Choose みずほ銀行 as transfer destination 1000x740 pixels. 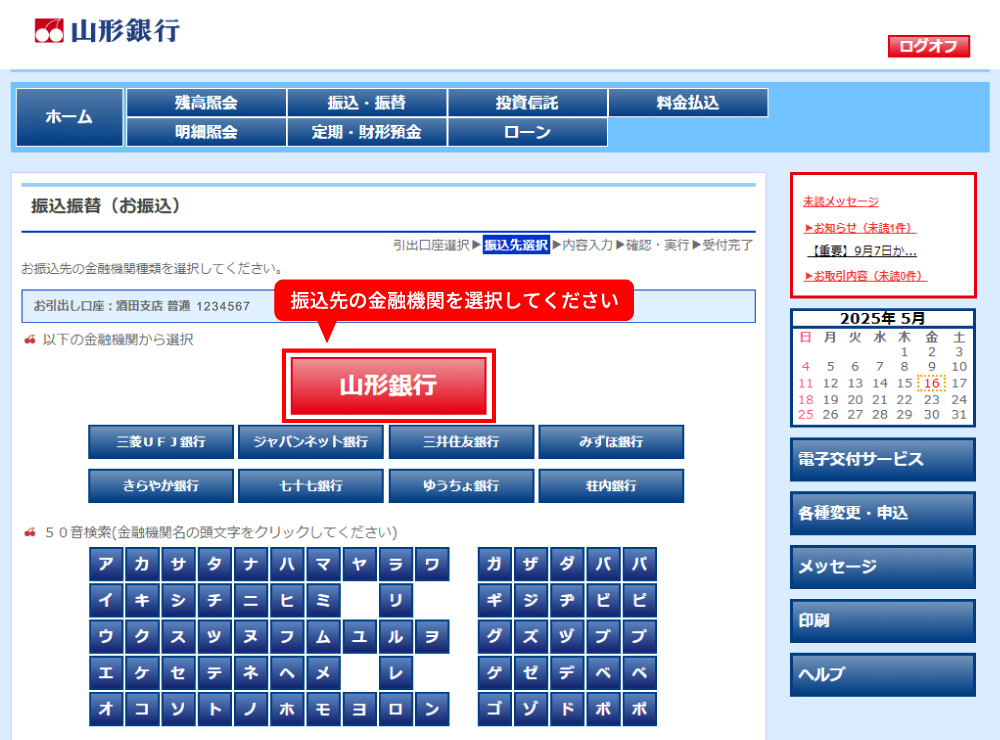click(611, 442)
